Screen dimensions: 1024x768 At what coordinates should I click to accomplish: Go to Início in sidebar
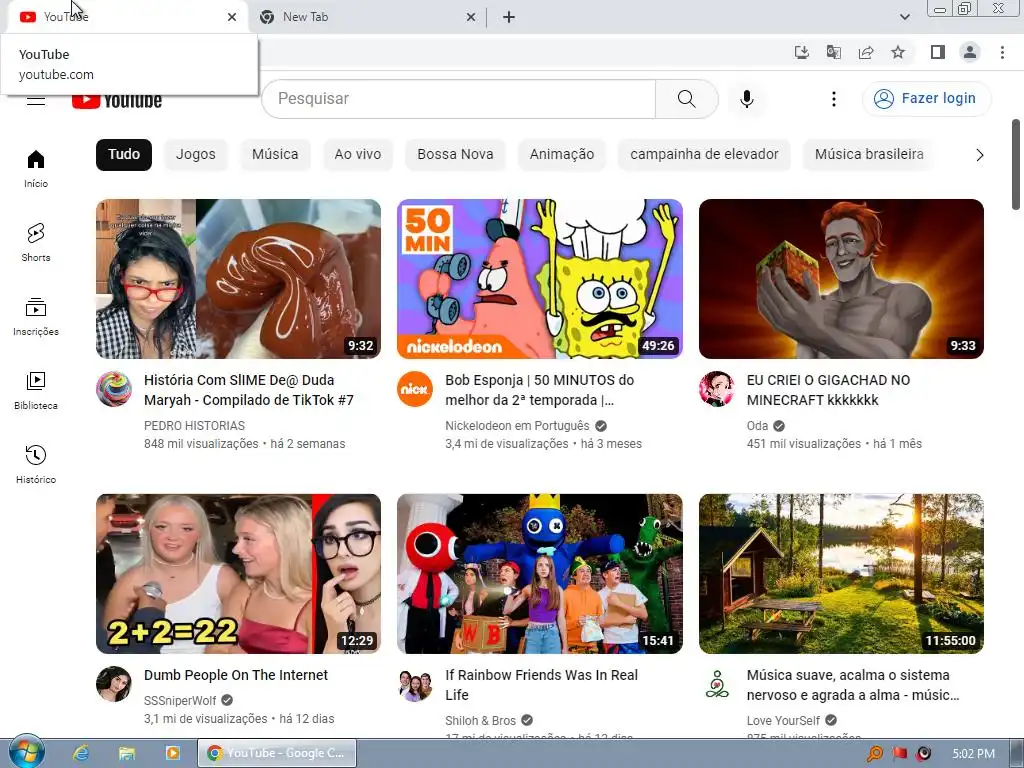pos(36,168)
